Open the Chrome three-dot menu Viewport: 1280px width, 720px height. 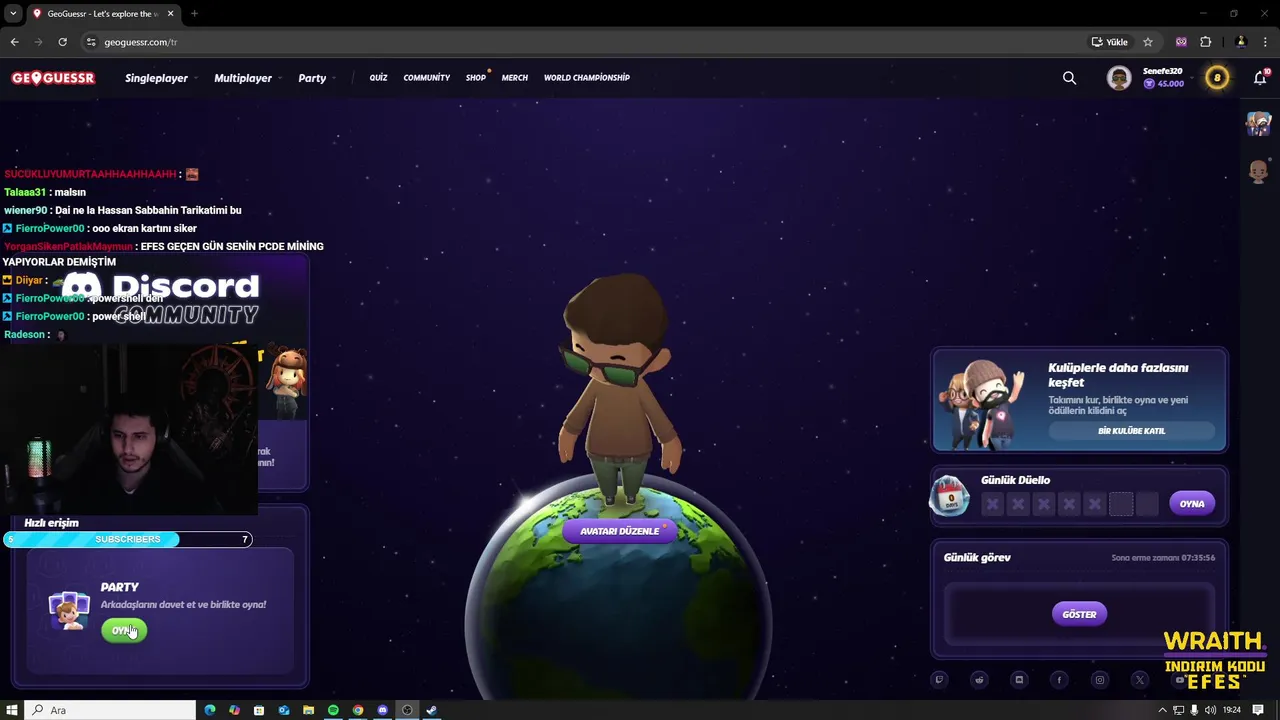click(x=1265, y=42)
